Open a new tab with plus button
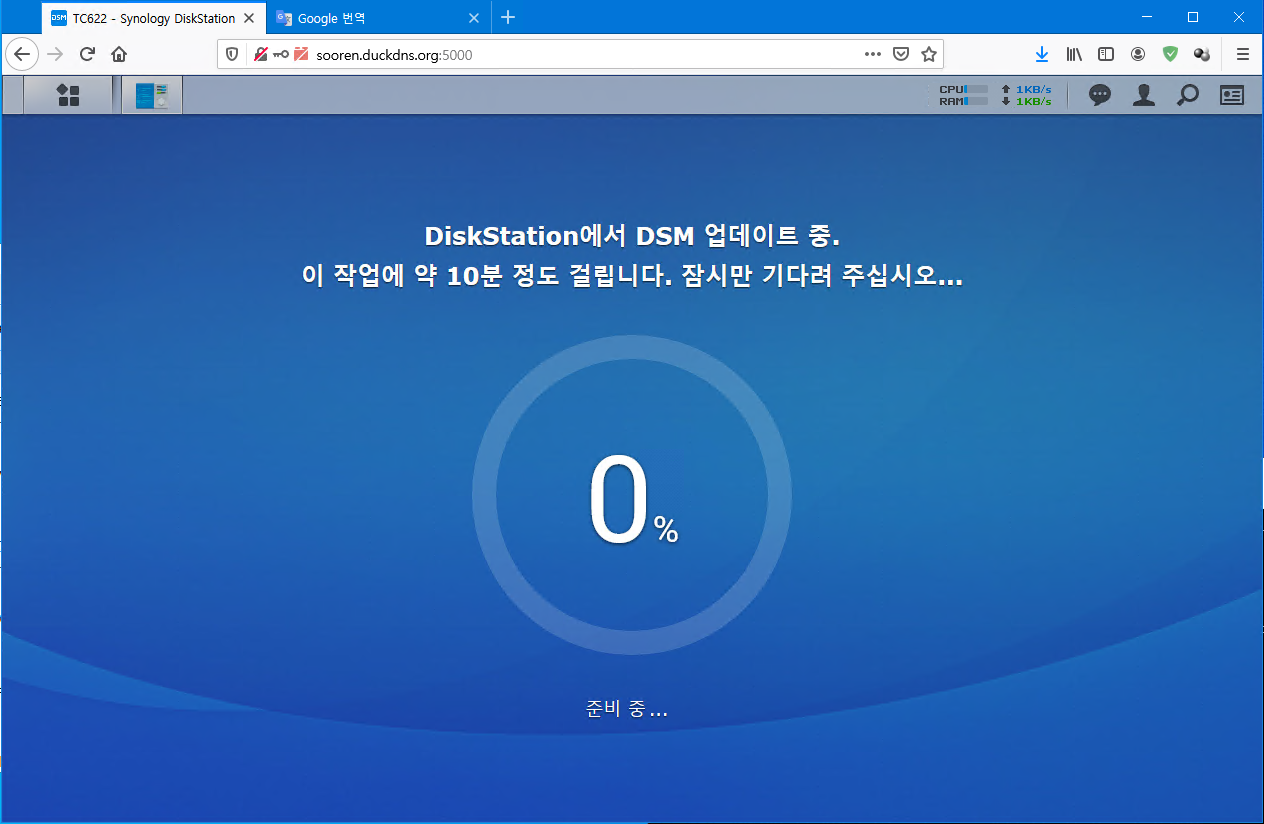This screenshot has width=1264, height=824. click(508, 17)
